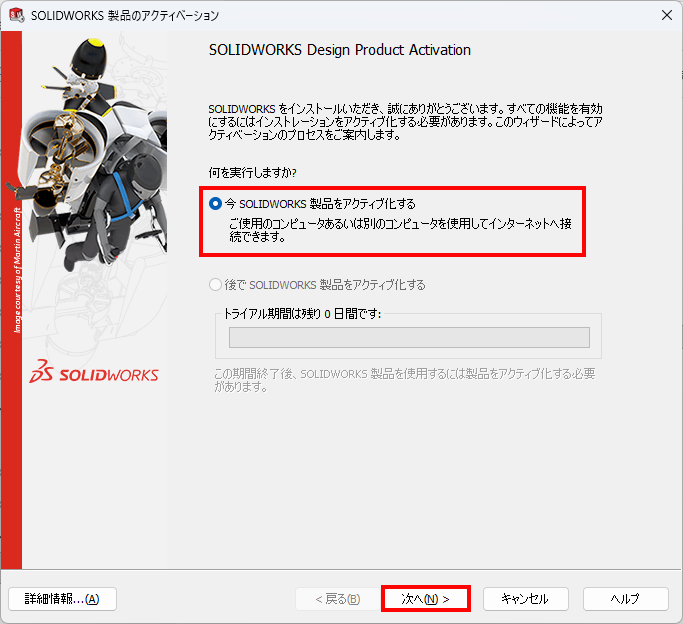This screenshot has width=683, height=624.
Task: Close the SOLIDWORKS activation dialog
Action: (666, 15)
